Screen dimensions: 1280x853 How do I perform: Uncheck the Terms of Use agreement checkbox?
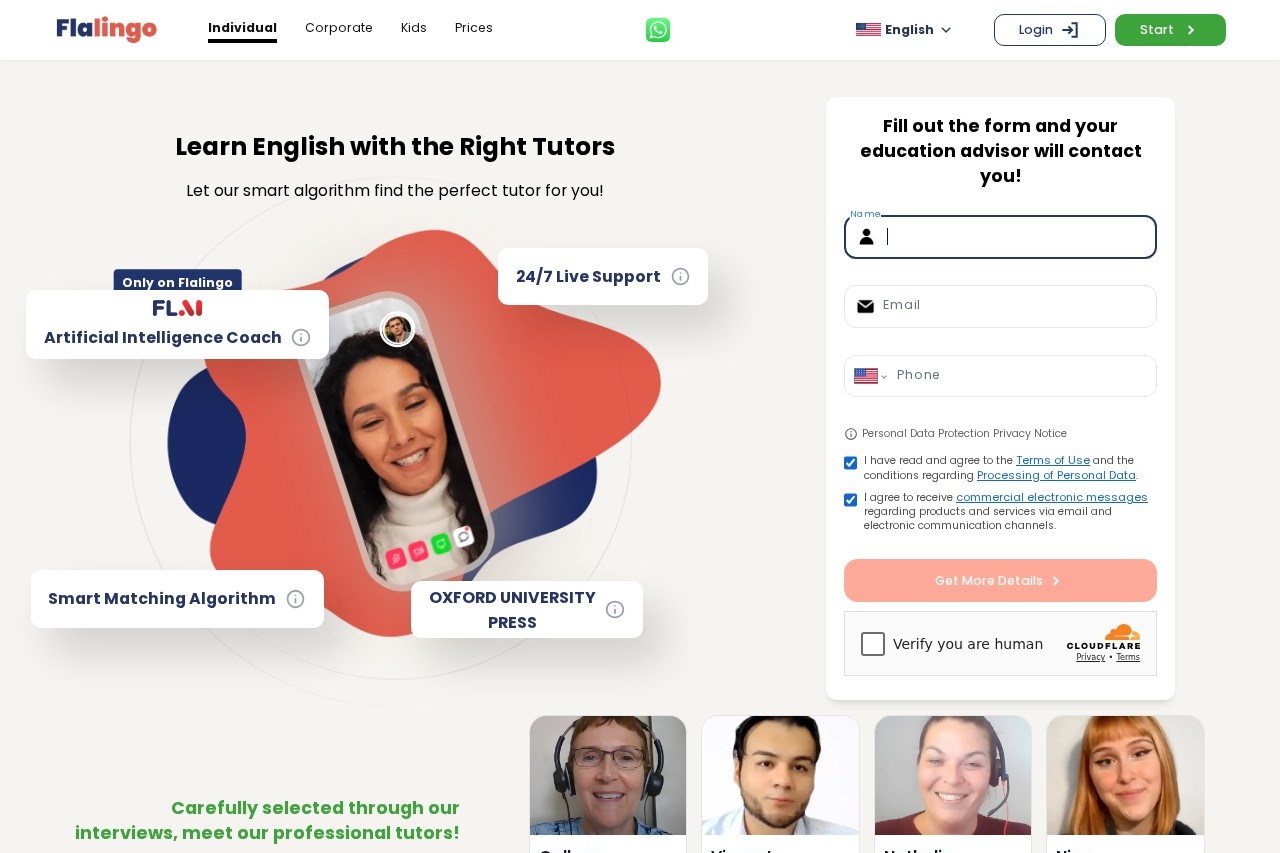pyautogui.click(x=851, y=463)
